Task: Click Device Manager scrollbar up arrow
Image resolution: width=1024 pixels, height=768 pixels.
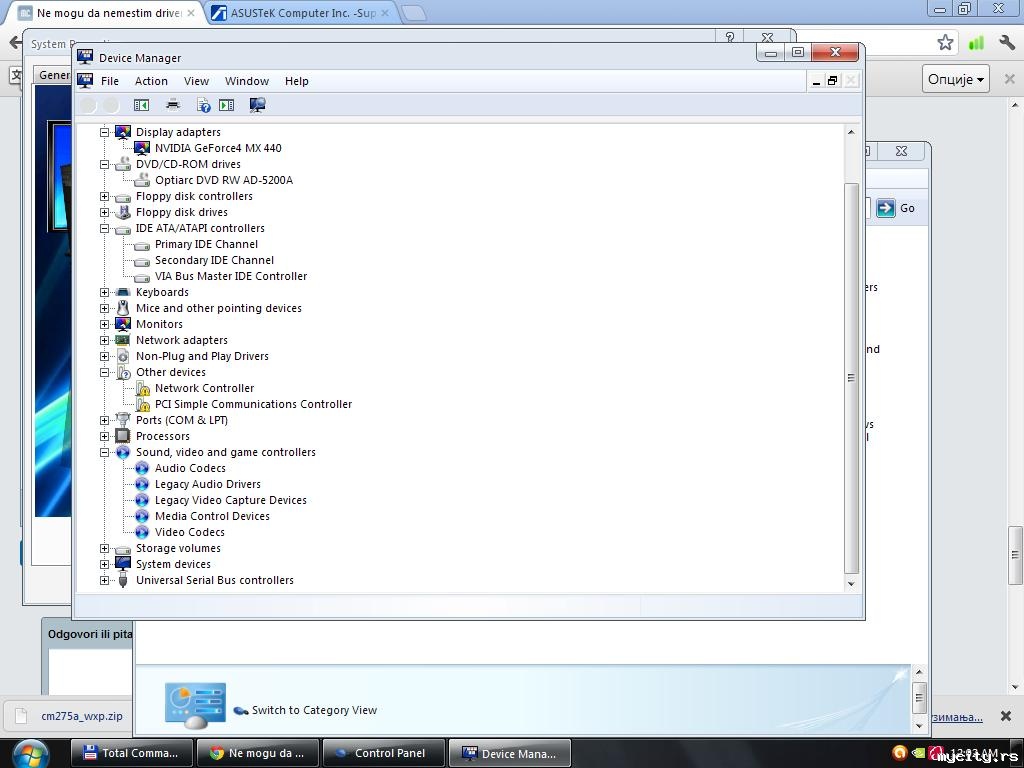Action: pos(851,132)
